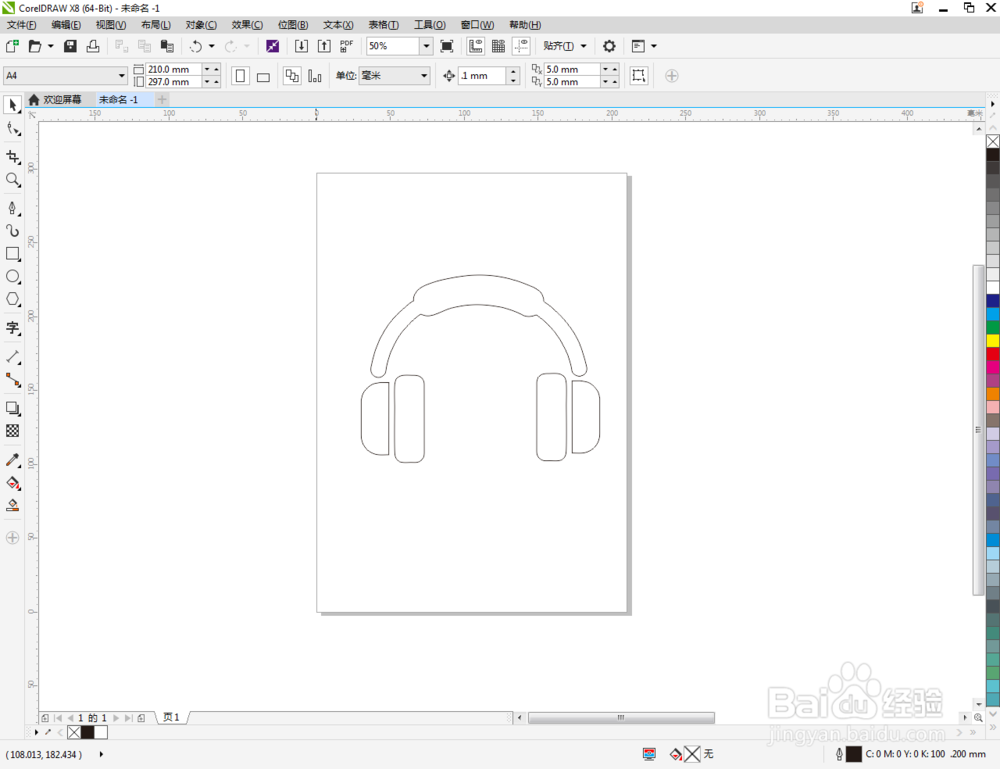The height and width of the screenshot is (769, 1000).
Task: Create a new document
Action: click(x=11, y=46)
